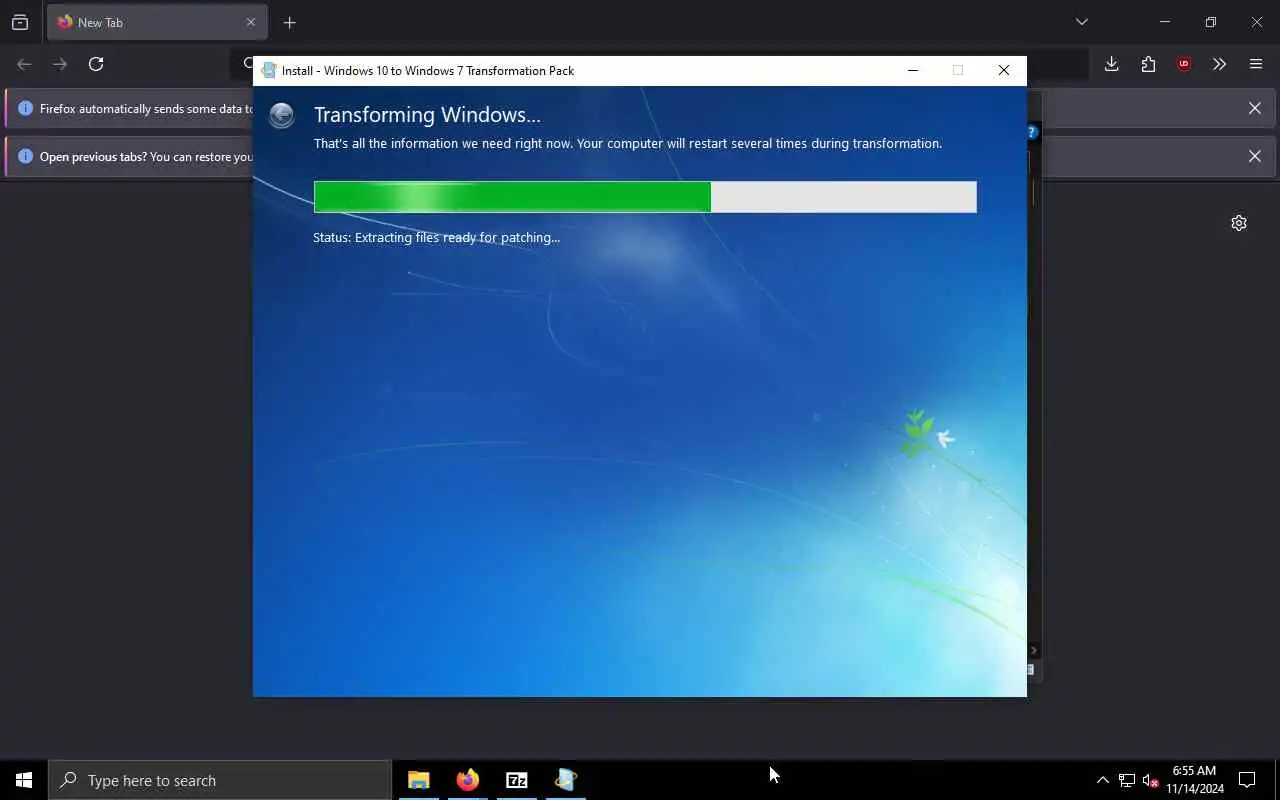1280x800 pixels.
Task: Click "Status: Extracting files ready for patching..." text
Action: pyautogui.click(x=436, y=238)
